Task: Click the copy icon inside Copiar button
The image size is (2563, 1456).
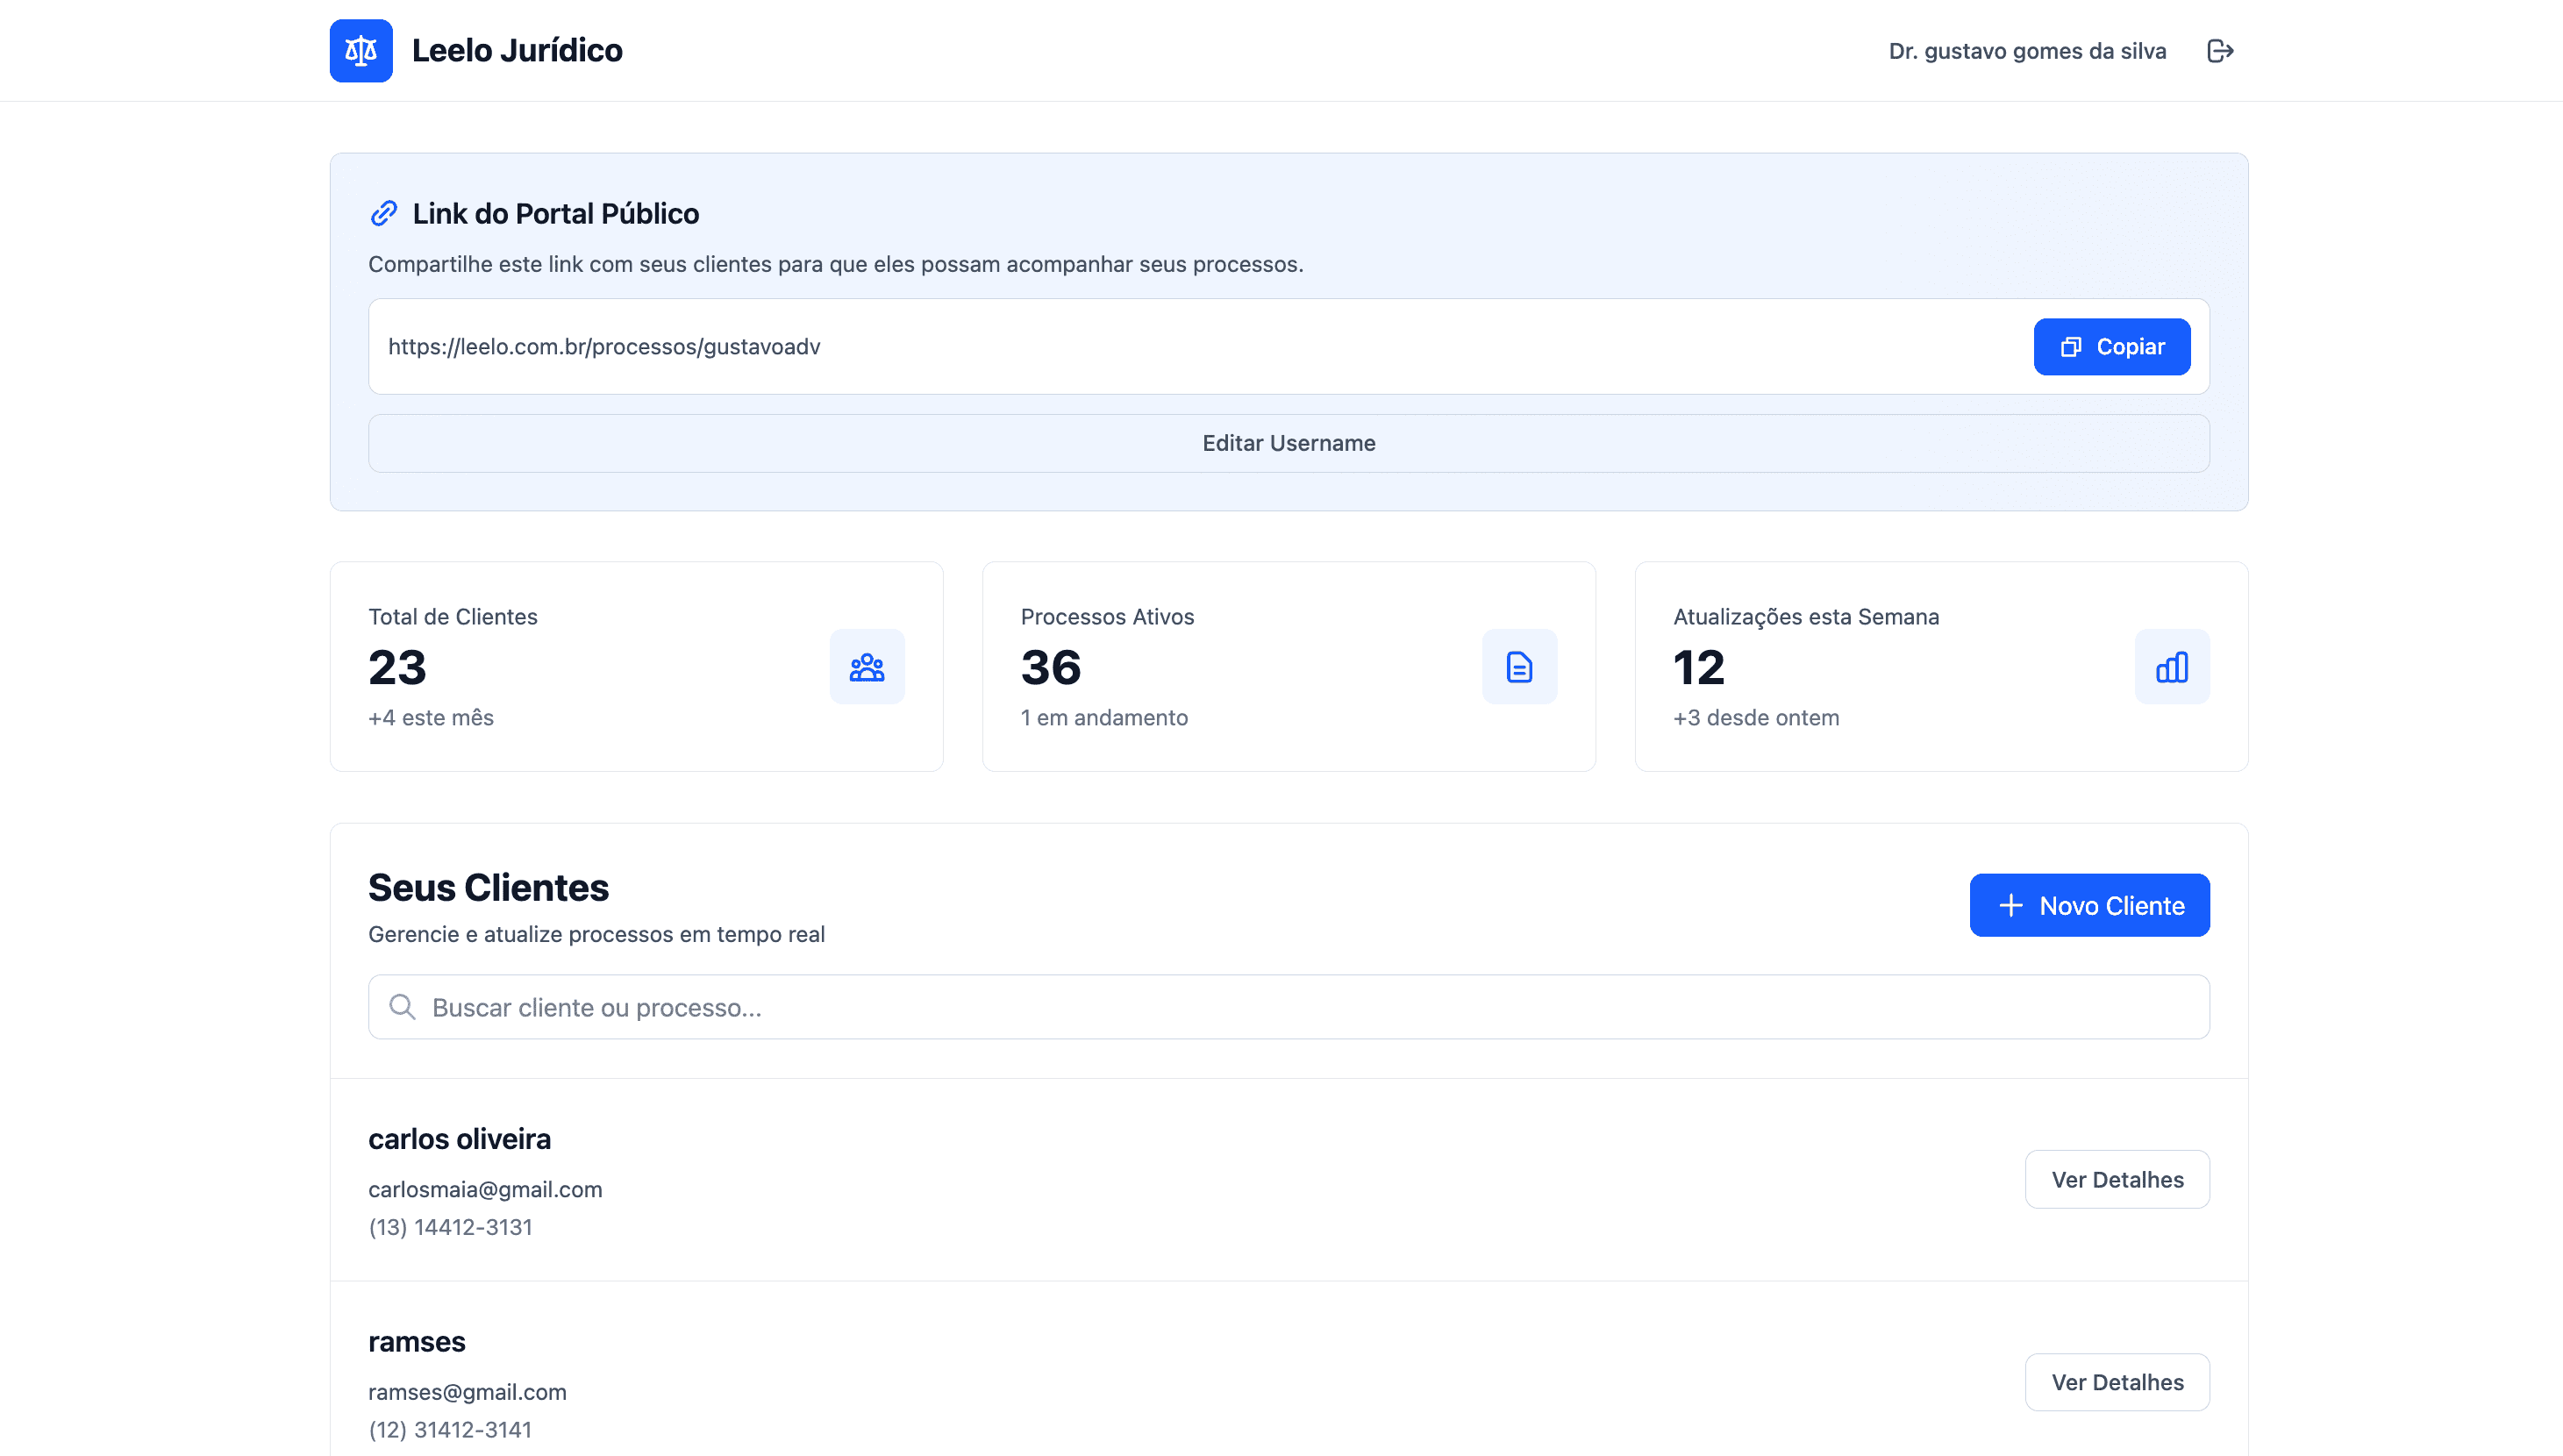Action: (2073, 346)
